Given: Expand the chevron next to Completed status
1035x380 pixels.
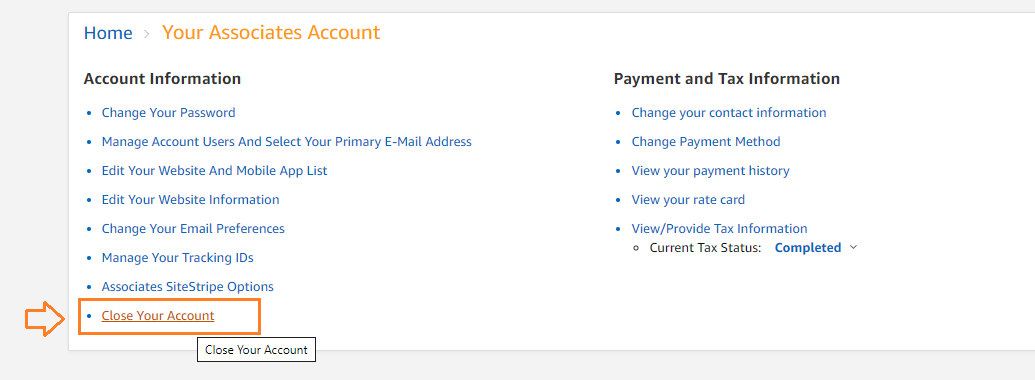Looking at the screenshot, I should click(x=853, y=247).
